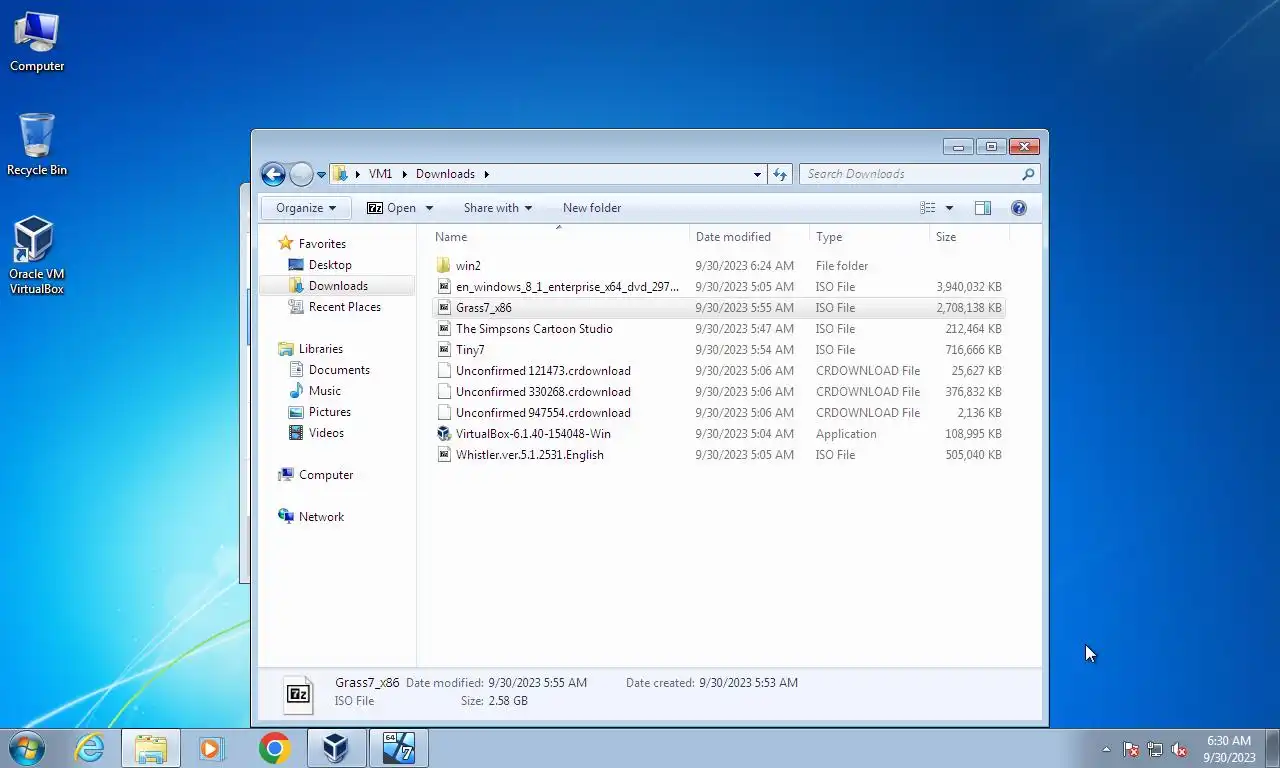This screenshot has width=1280, height=768.
Task: Open Computer icon on the desktop
Action: pyautogui.click(x=37, y=43)
